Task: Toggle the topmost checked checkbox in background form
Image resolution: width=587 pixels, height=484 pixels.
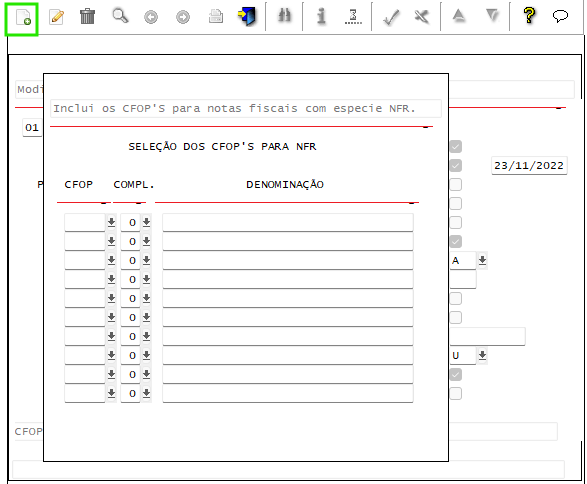Action: (456, 146)
